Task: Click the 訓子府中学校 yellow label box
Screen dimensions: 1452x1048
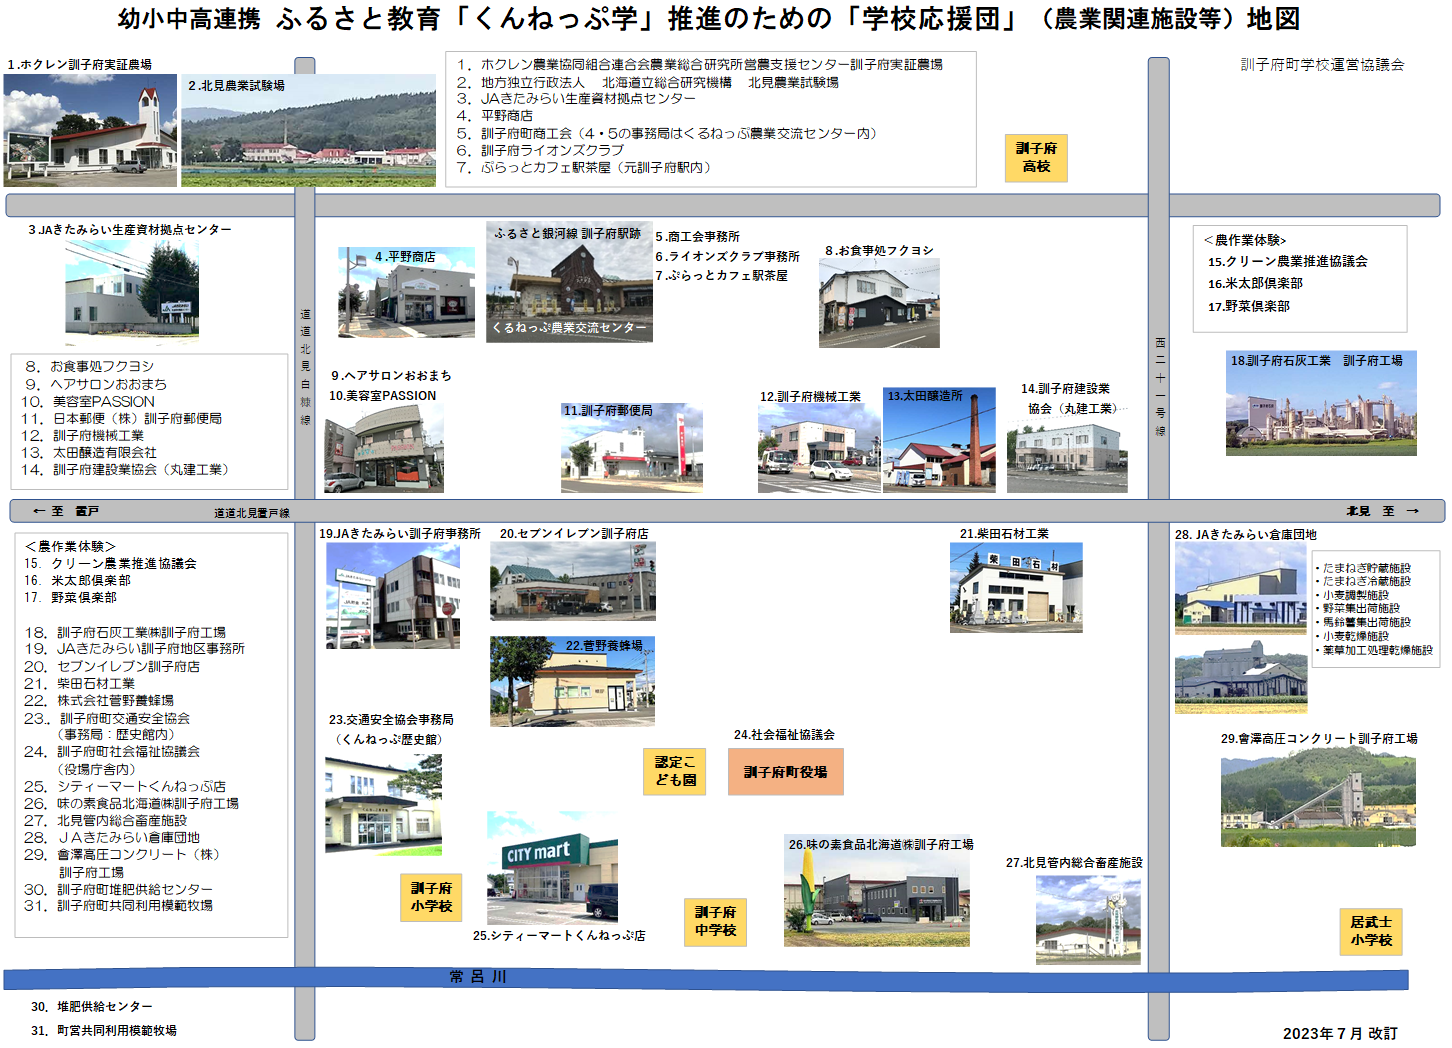Action: pyautogui.click(x=716, y=922)
